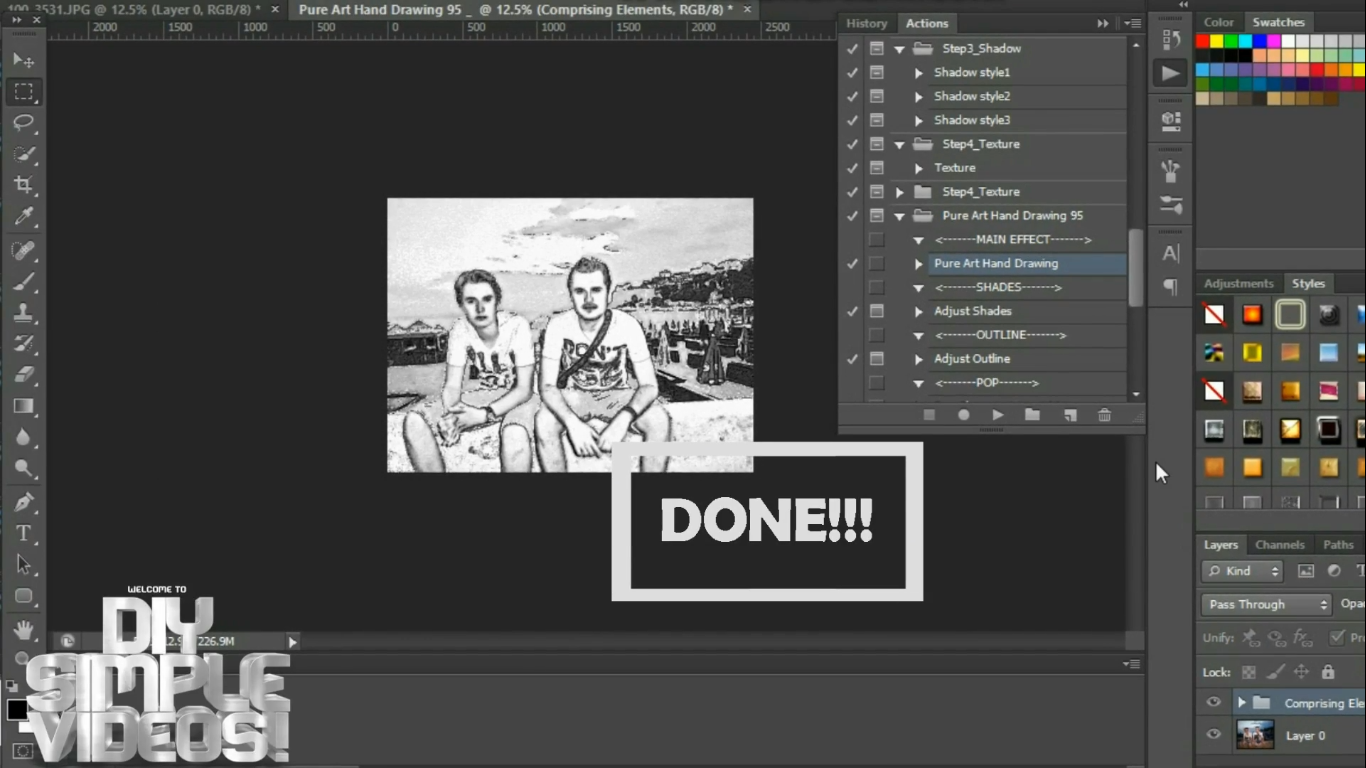Hide the Comprising Elements group layer
Viewport: 1366px width, 768px height.
click(1213, 703)
